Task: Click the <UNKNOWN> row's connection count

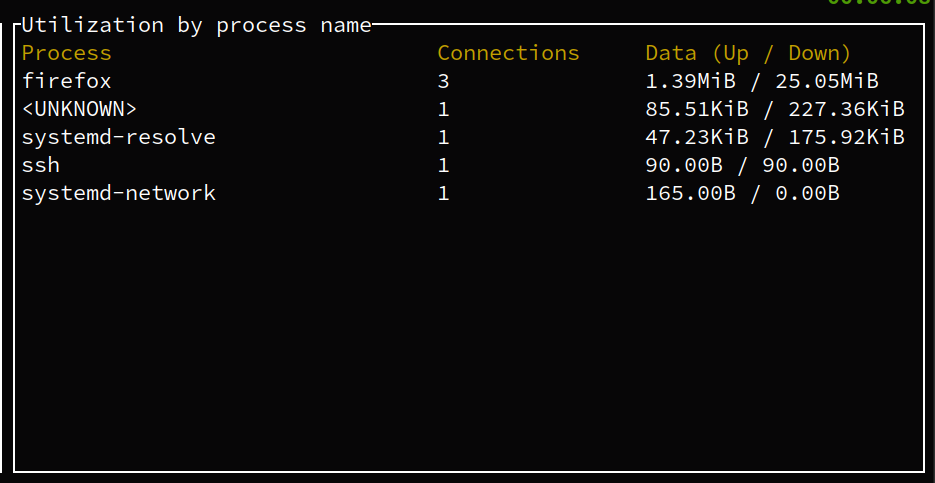Action: point(443,109)
